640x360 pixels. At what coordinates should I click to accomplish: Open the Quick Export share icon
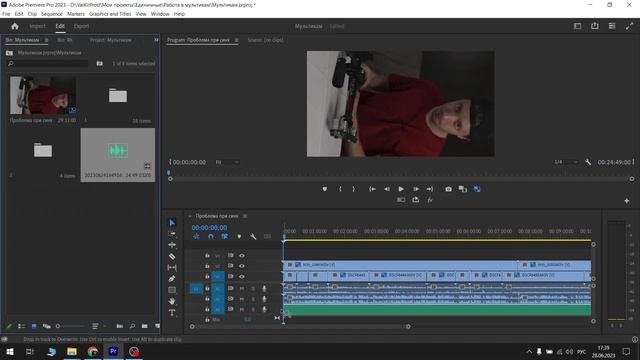tap(595, 26)
